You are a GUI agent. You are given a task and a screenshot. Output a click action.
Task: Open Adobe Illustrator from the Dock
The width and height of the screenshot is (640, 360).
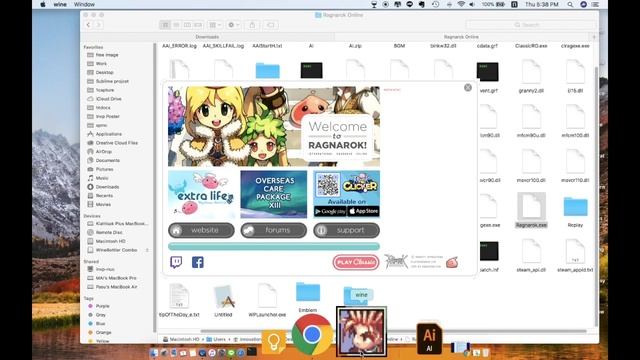(429, 338)
